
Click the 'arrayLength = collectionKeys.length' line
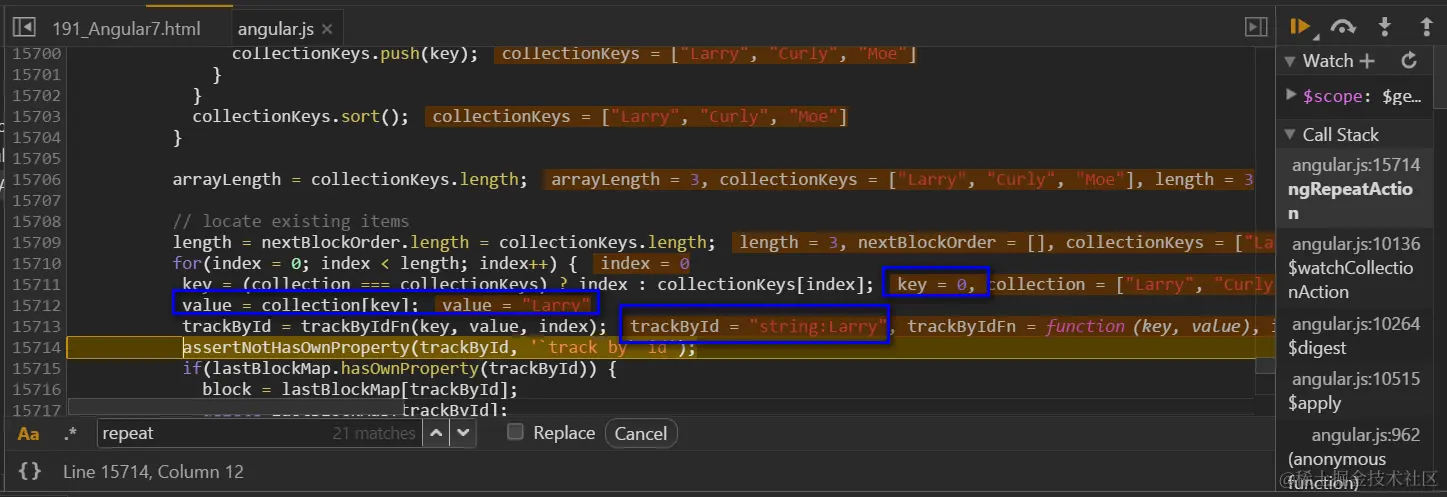350,179
